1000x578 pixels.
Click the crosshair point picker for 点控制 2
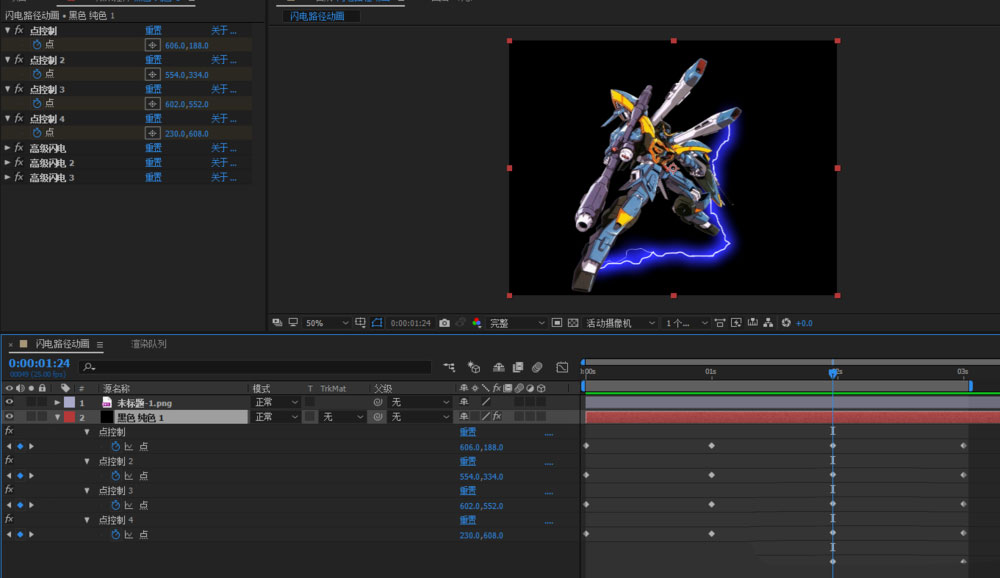[153, 74]
